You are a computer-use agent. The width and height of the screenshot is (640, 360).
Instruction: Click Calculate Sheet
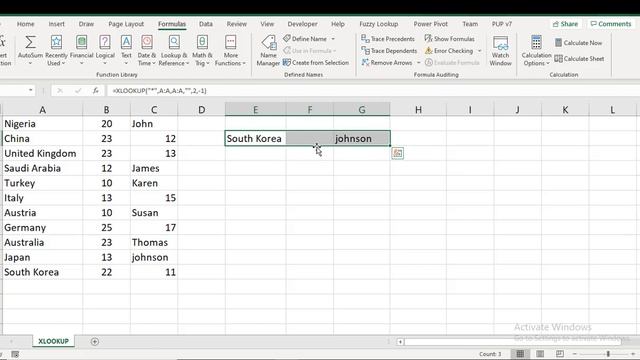tap(579, 59)
